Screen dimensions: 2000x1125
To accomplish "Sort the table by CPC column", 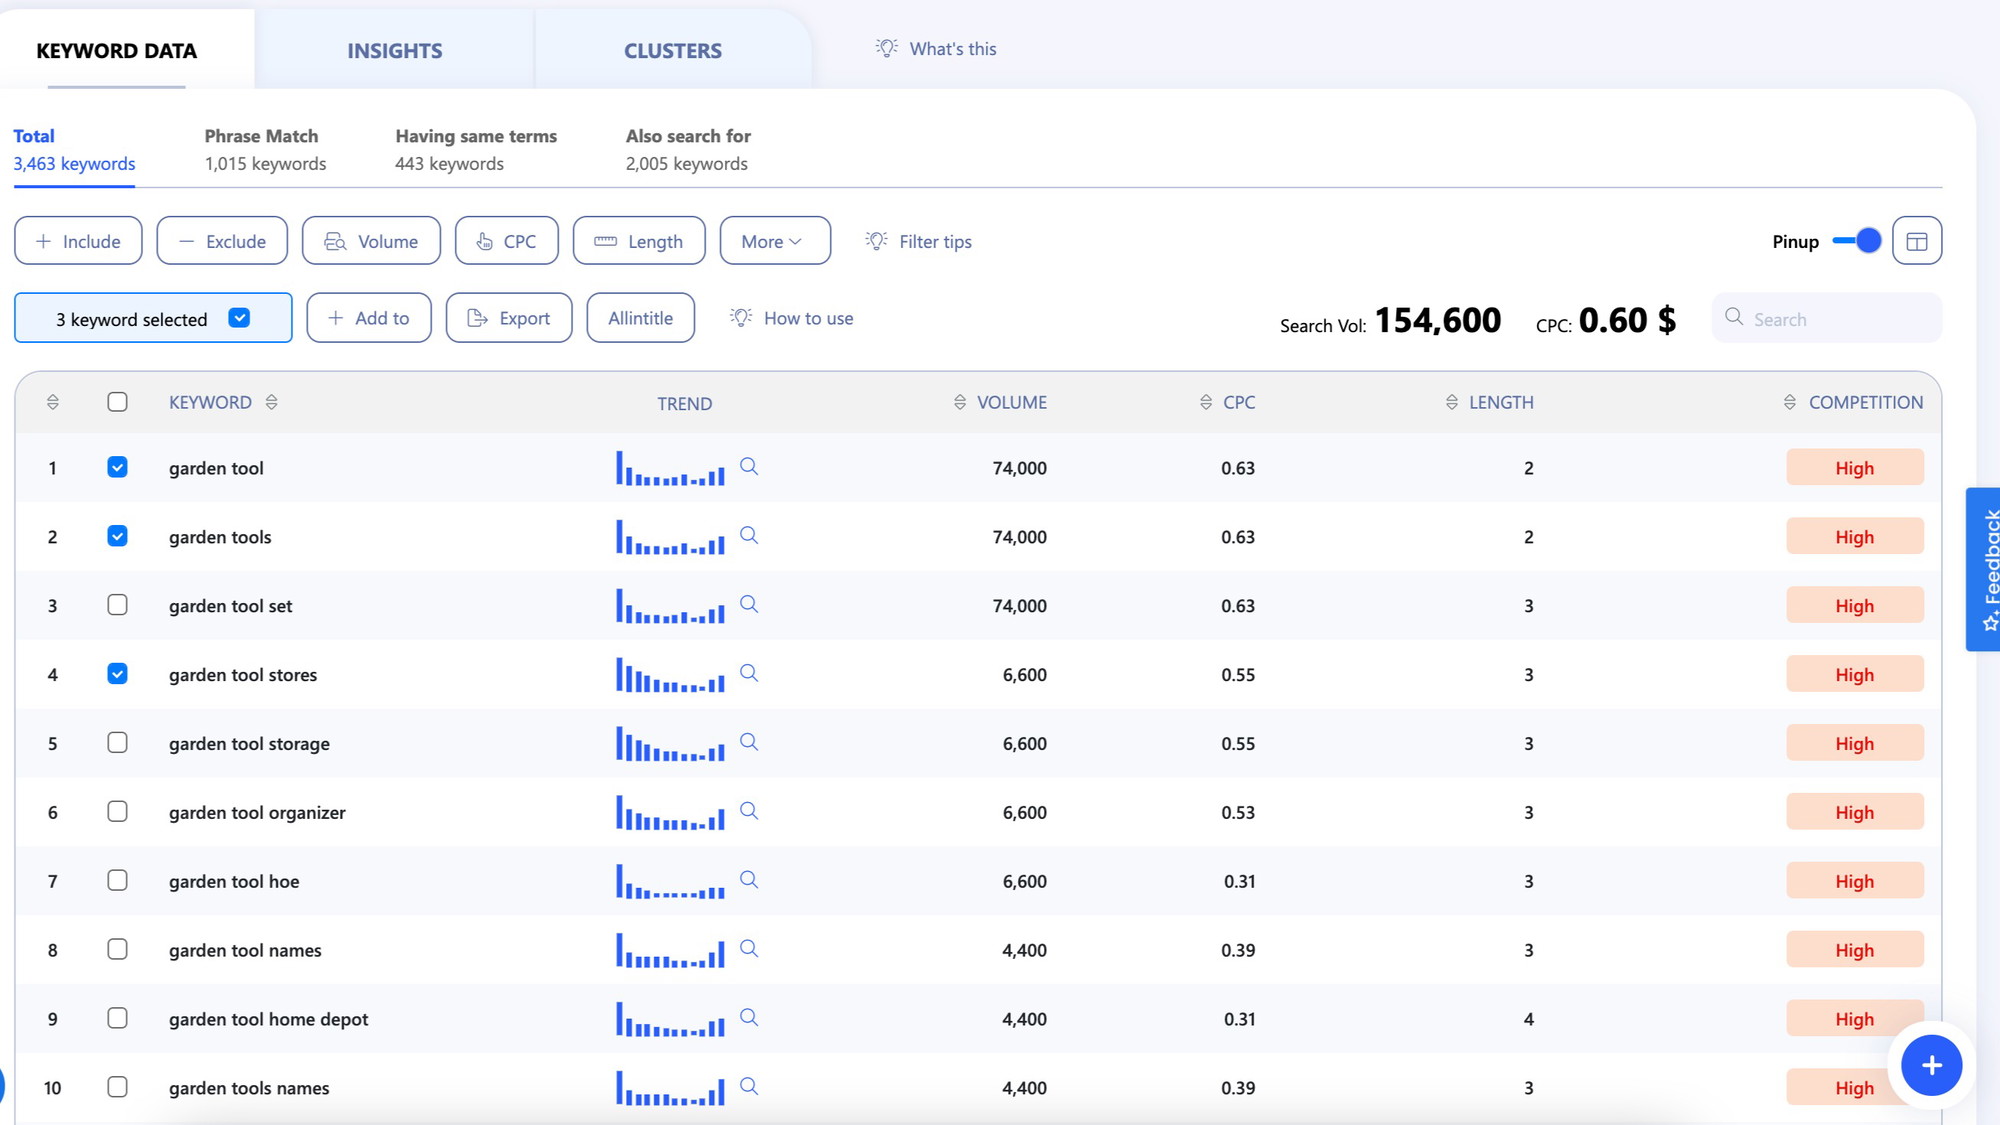I will (1206, 402).
